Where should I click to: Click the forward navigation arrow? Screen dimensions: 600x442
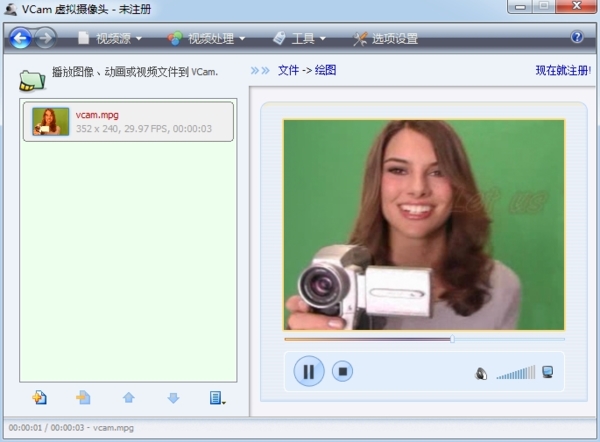[x=45, y=38]
